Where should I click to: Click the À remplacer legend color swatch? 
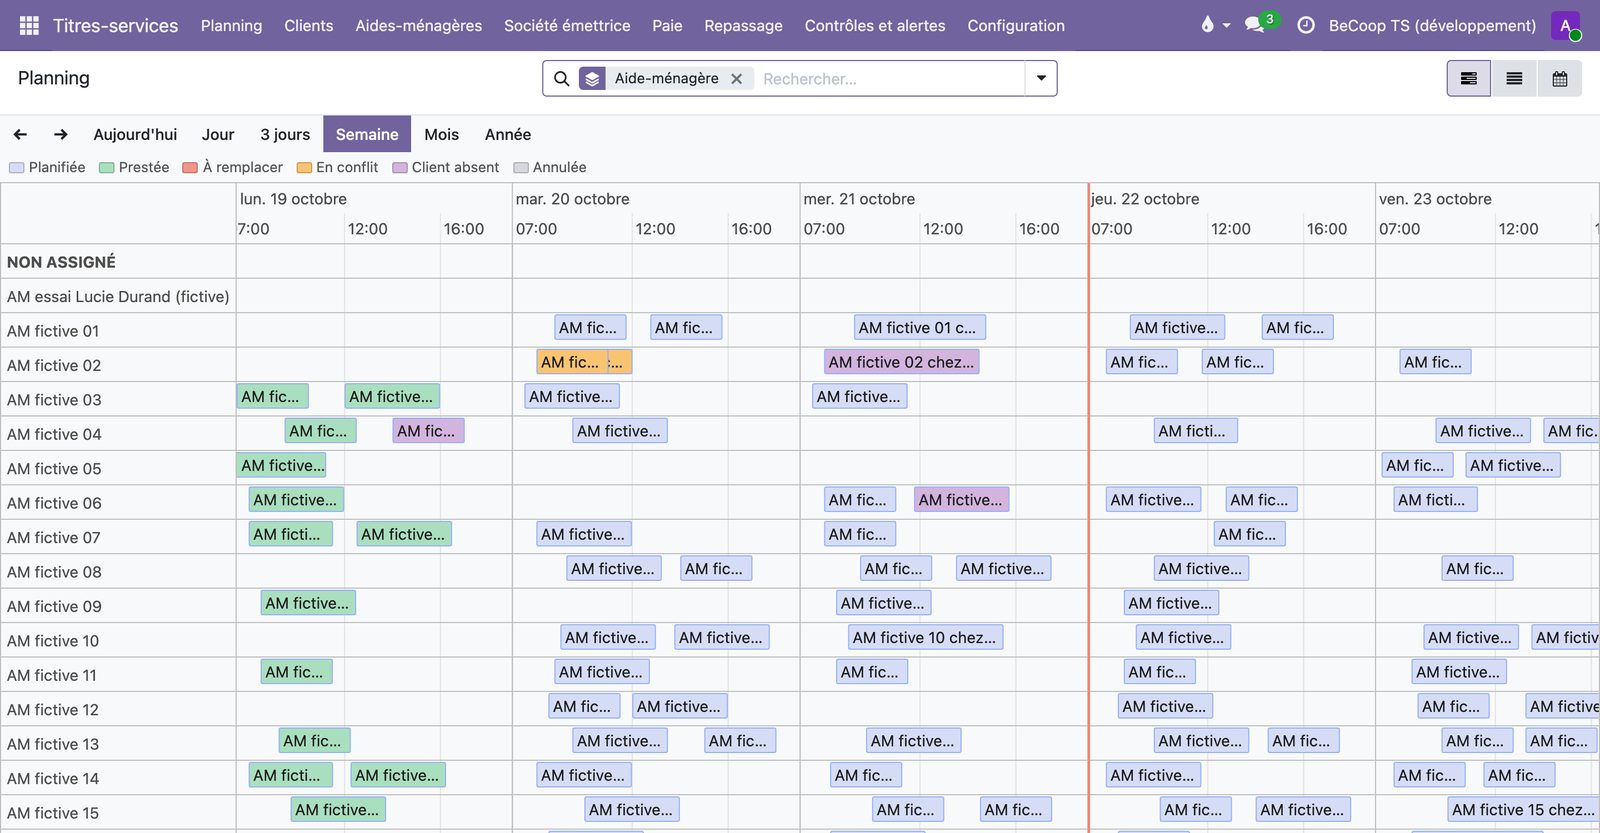[190, 168]
